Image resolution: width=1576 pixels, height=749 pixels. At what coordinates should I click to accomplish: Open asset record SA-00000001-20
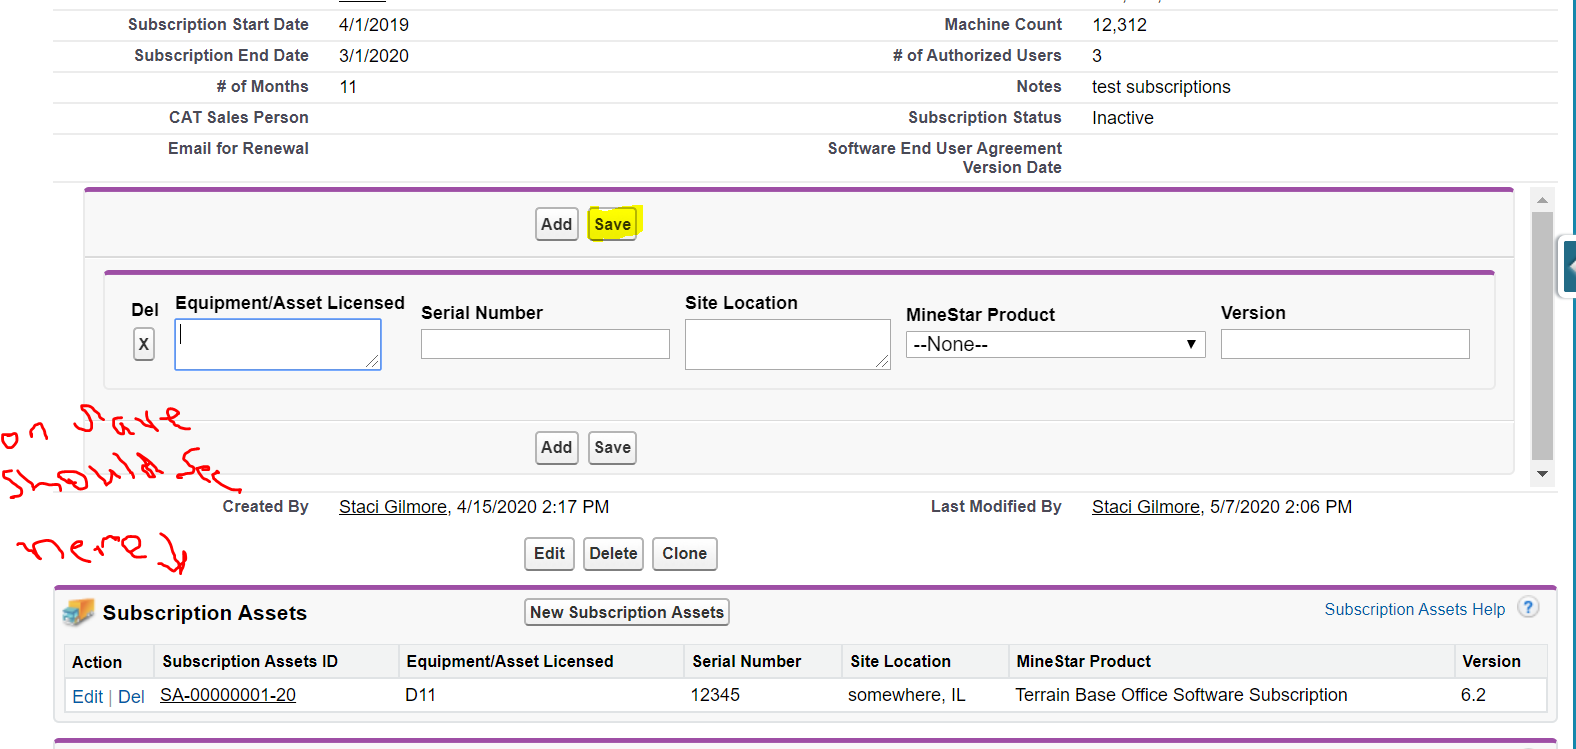[228, 695]
